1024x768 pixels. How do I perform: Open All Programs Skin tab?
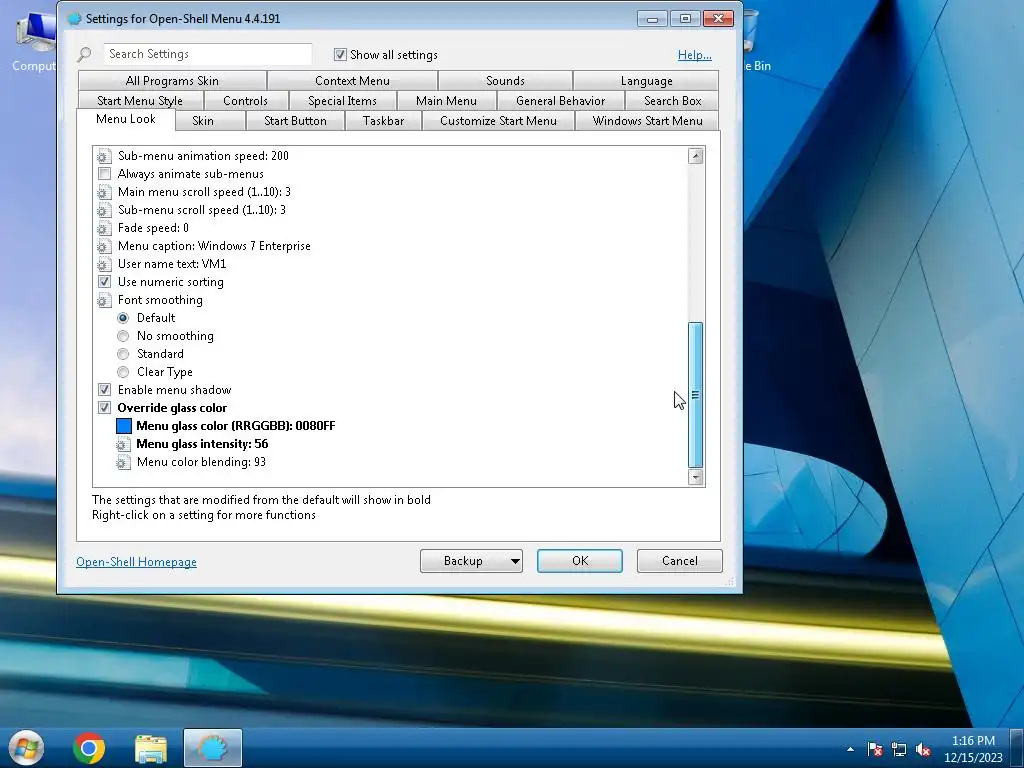pos(172,81)
